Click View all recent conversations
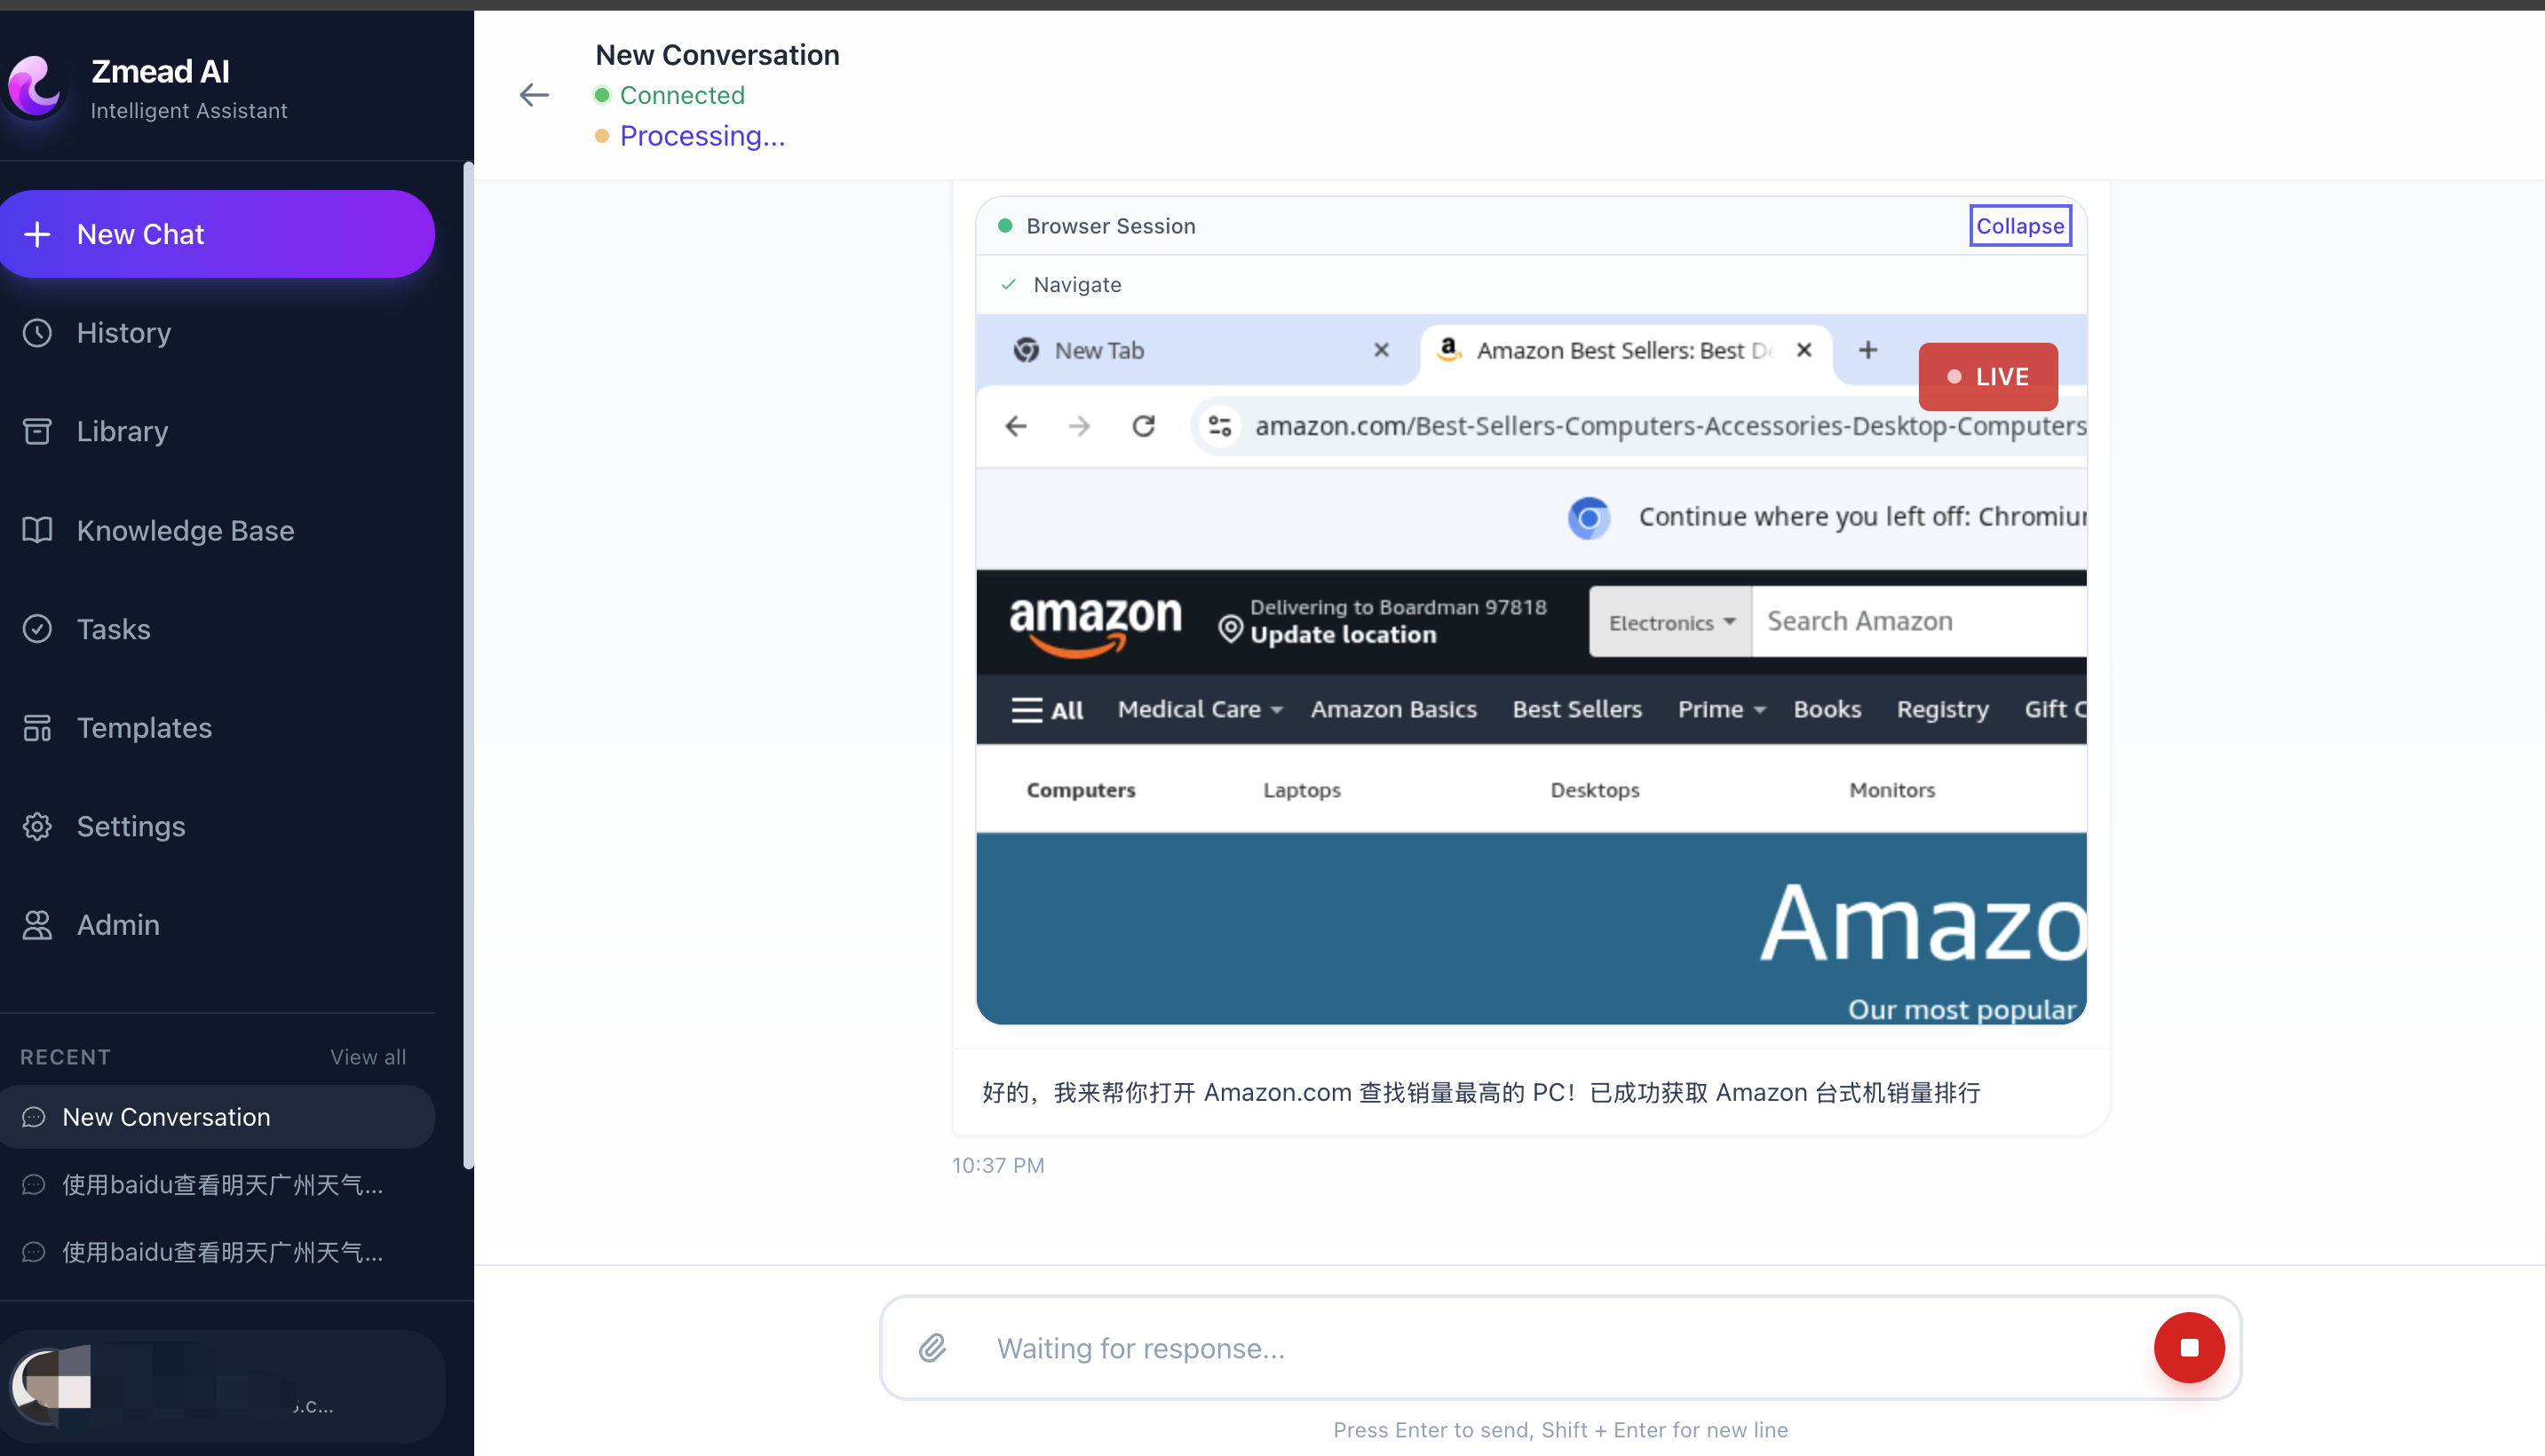Viewport: 2545px width, 1456px height. click(367, 1056)
